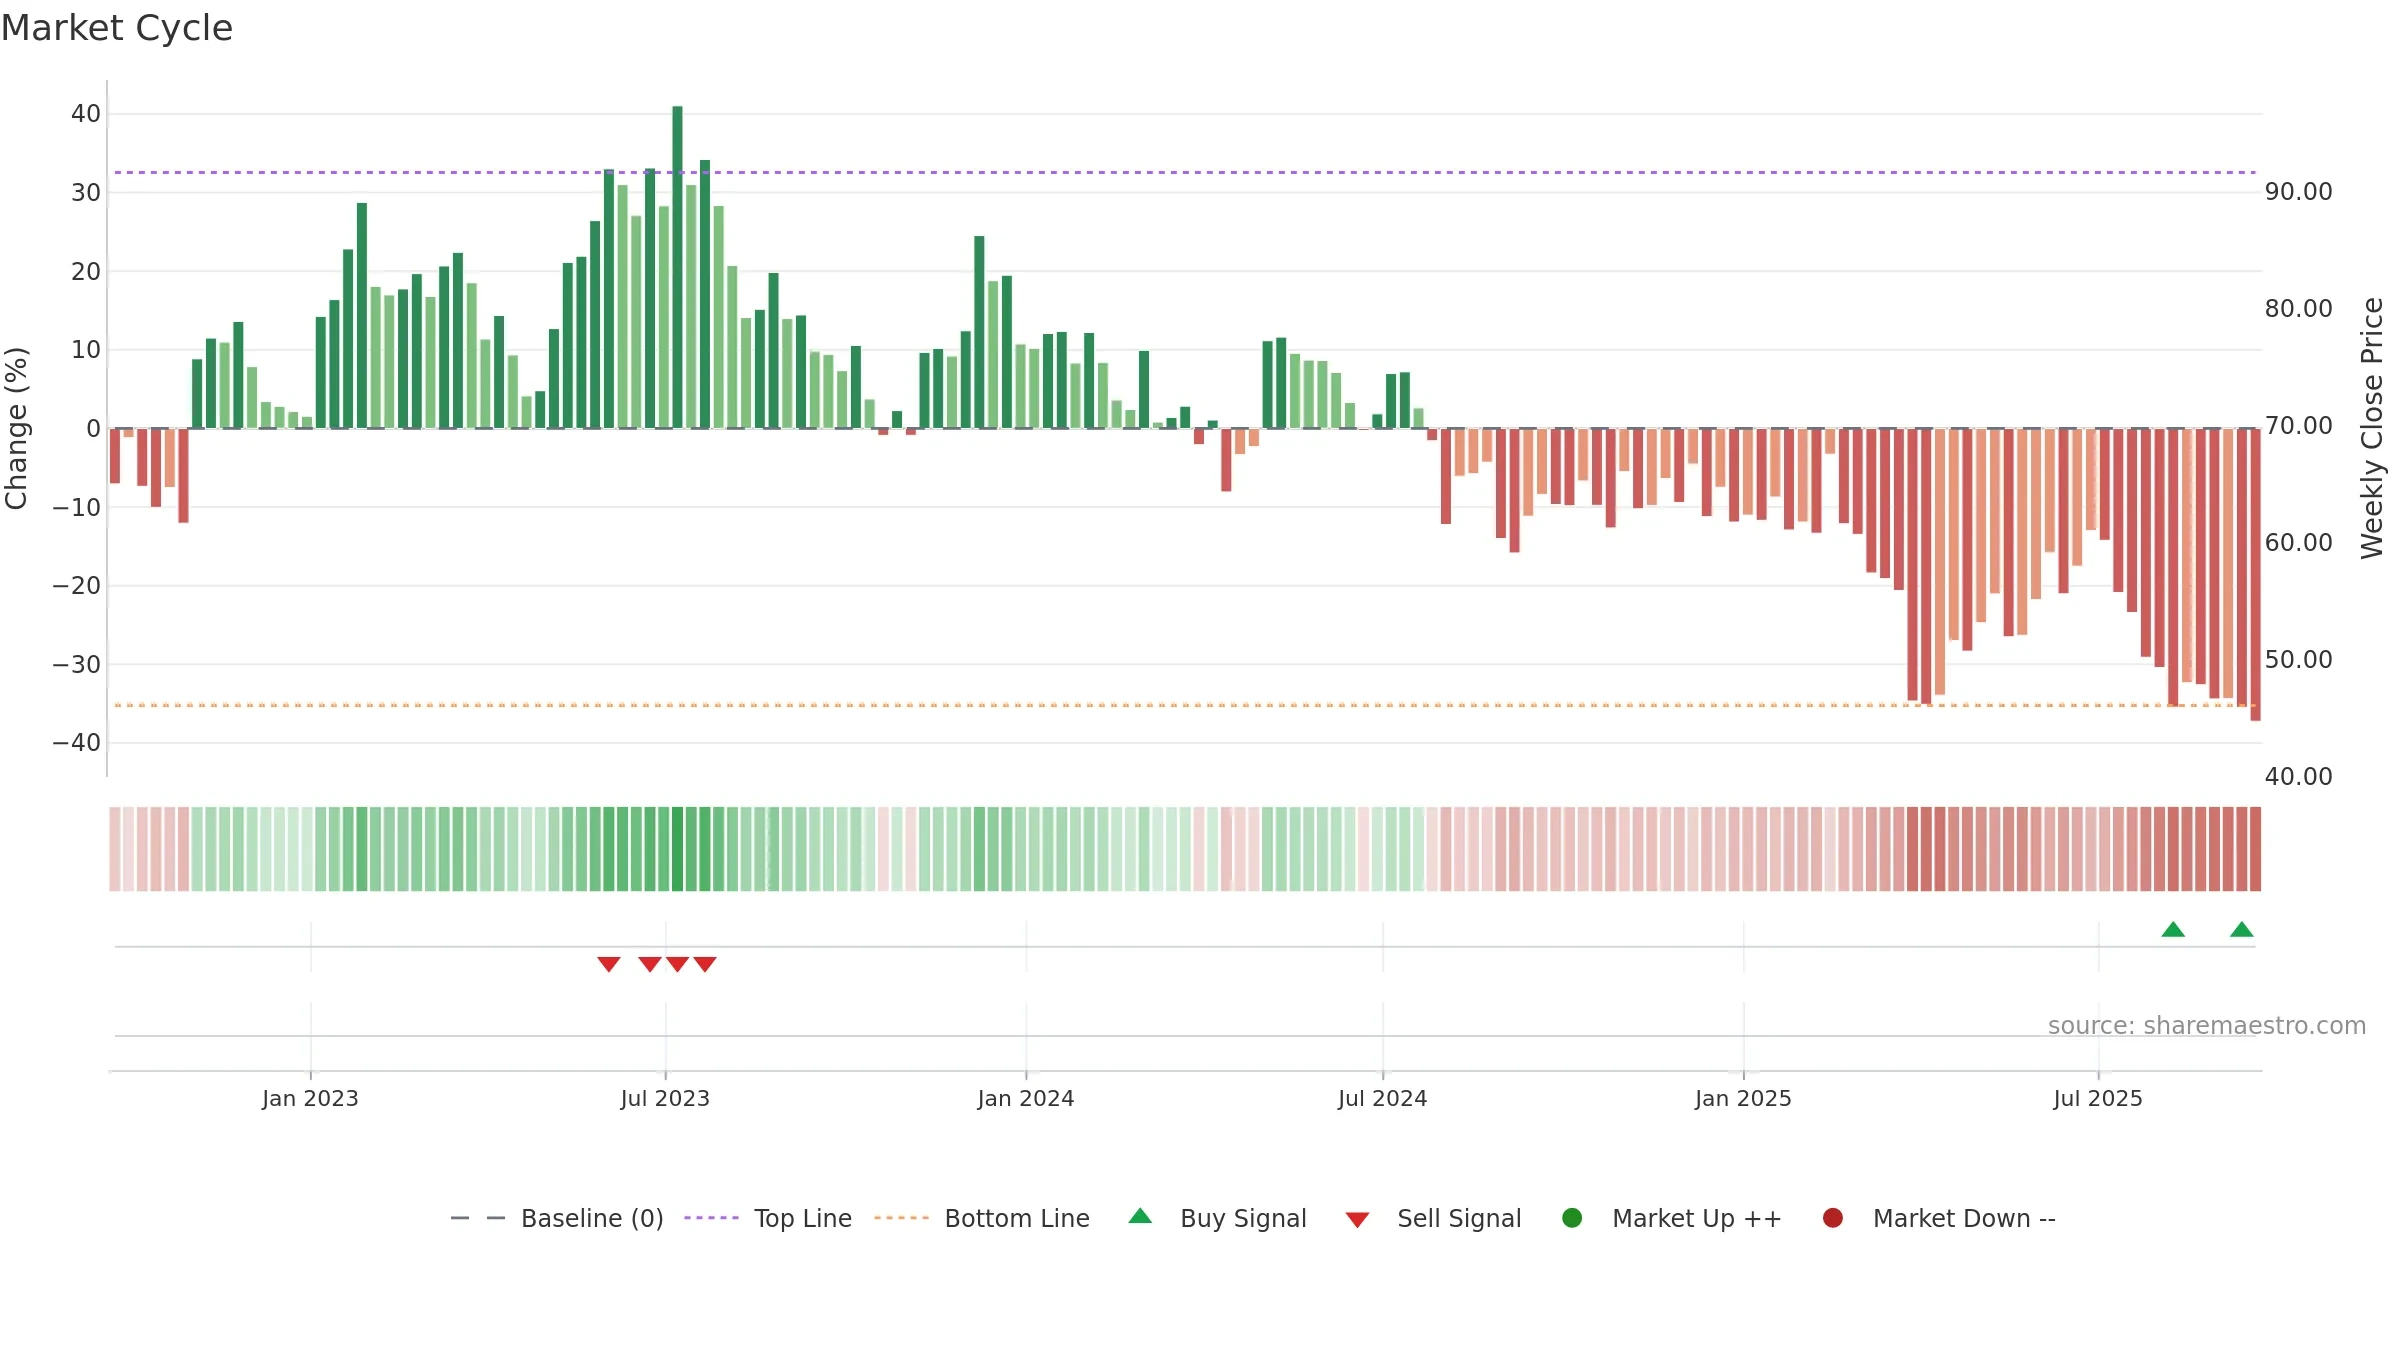Click the last red bar on the chart
The height and width of the screenshot is (1350, 2400).
[2255, 574]
